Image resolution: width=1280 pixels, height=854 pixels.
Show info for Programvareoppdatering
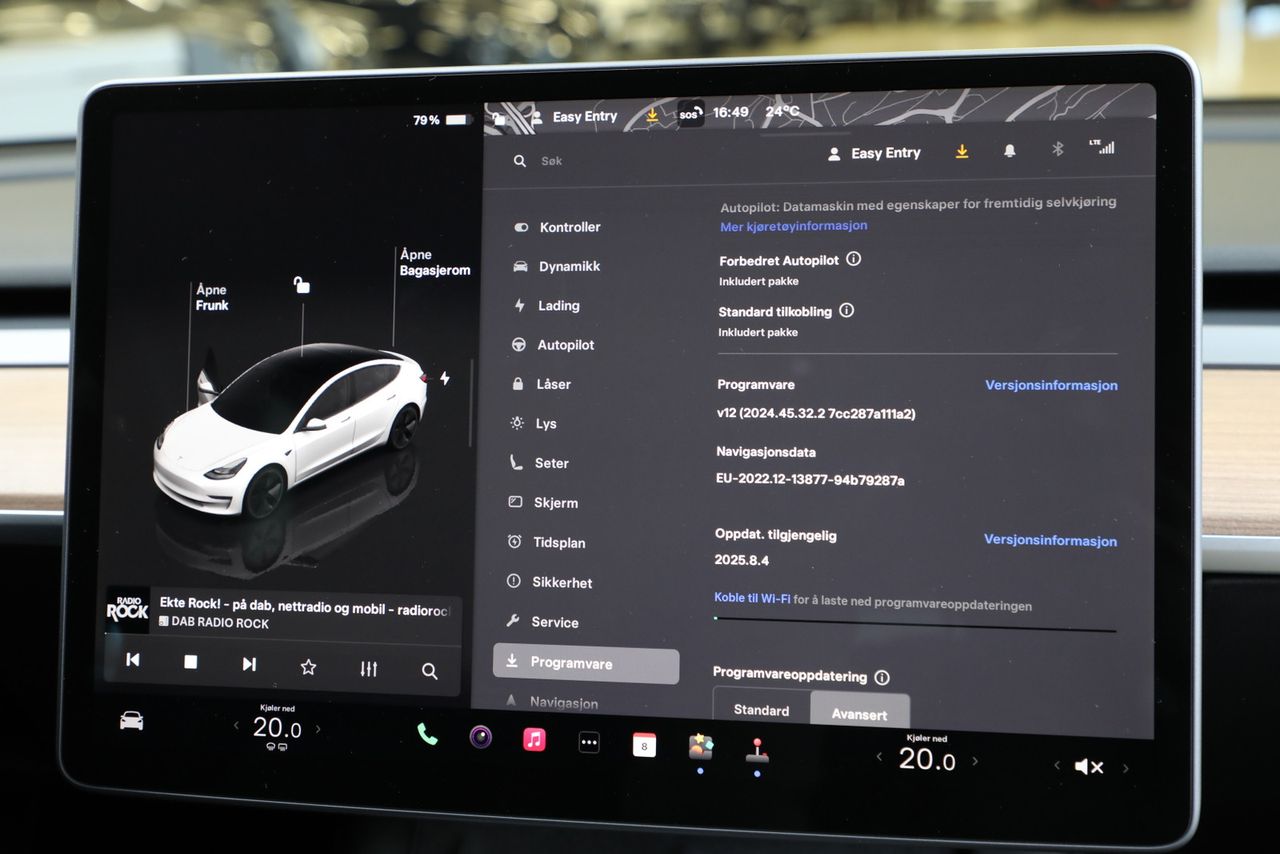pos(881,678)
